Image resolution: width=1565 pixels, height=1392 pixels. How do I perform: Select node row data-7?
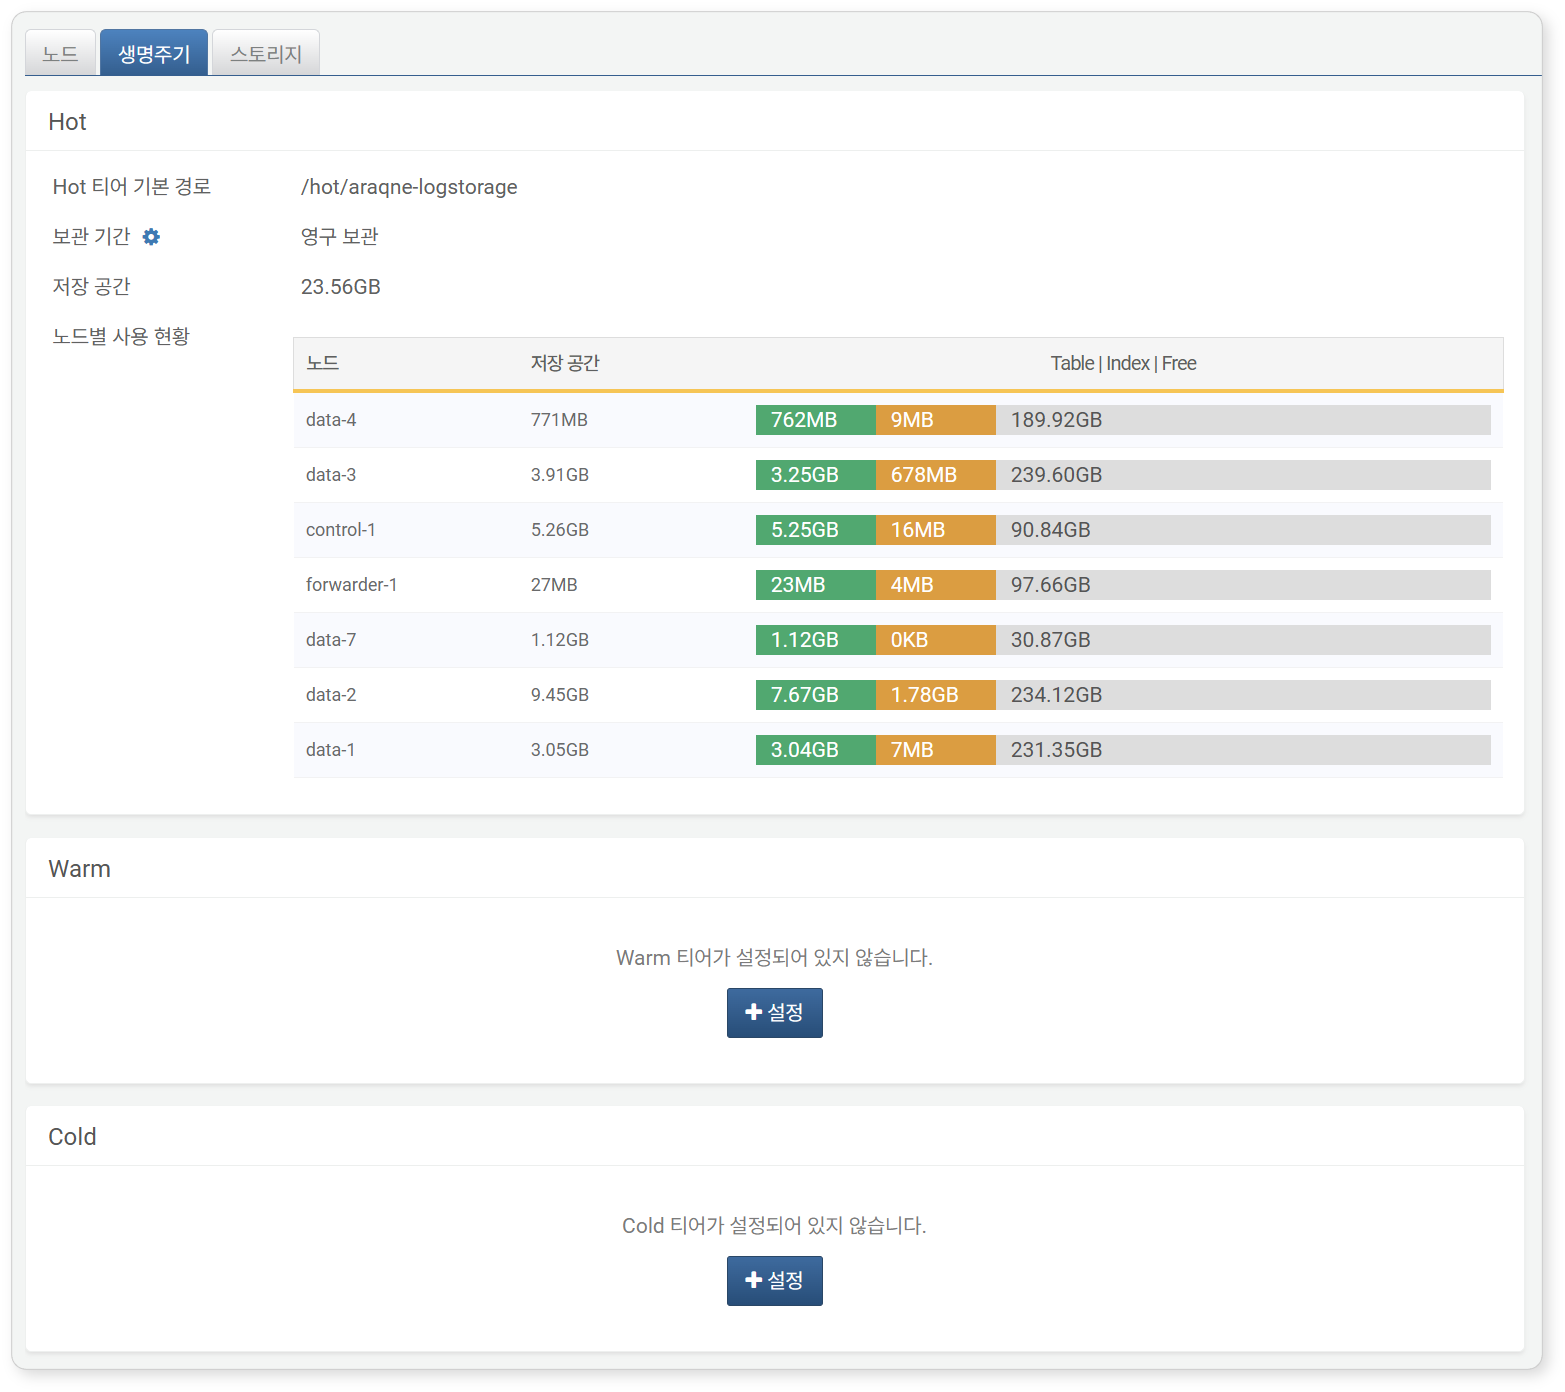[898, 640]
